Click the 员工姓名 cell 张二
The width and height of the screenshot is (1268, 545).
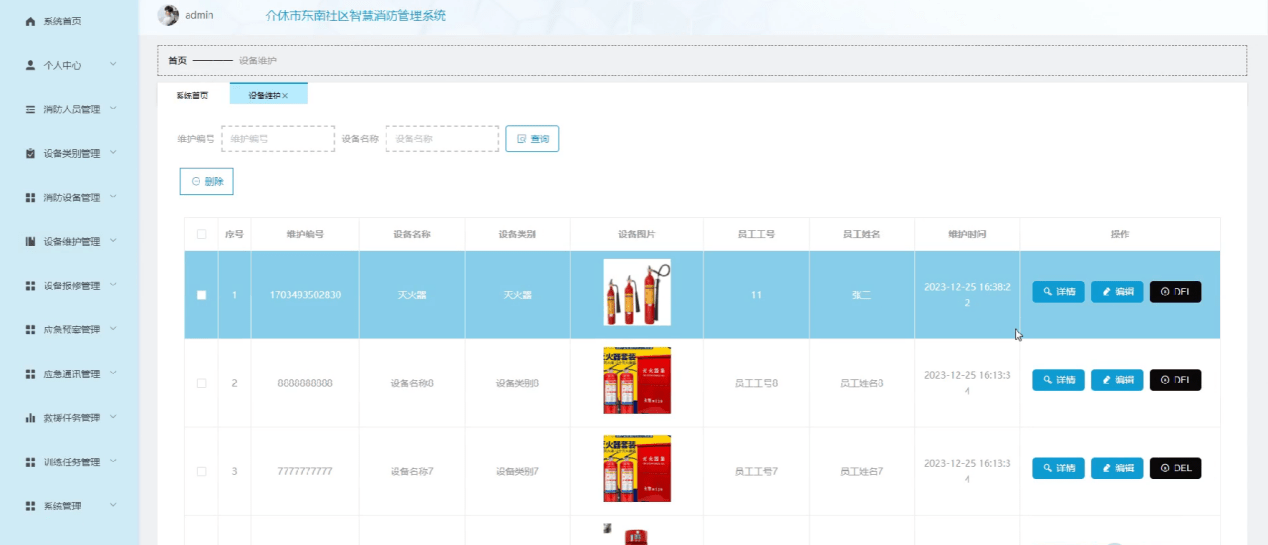pyautogui.click(x=861, y=295)
